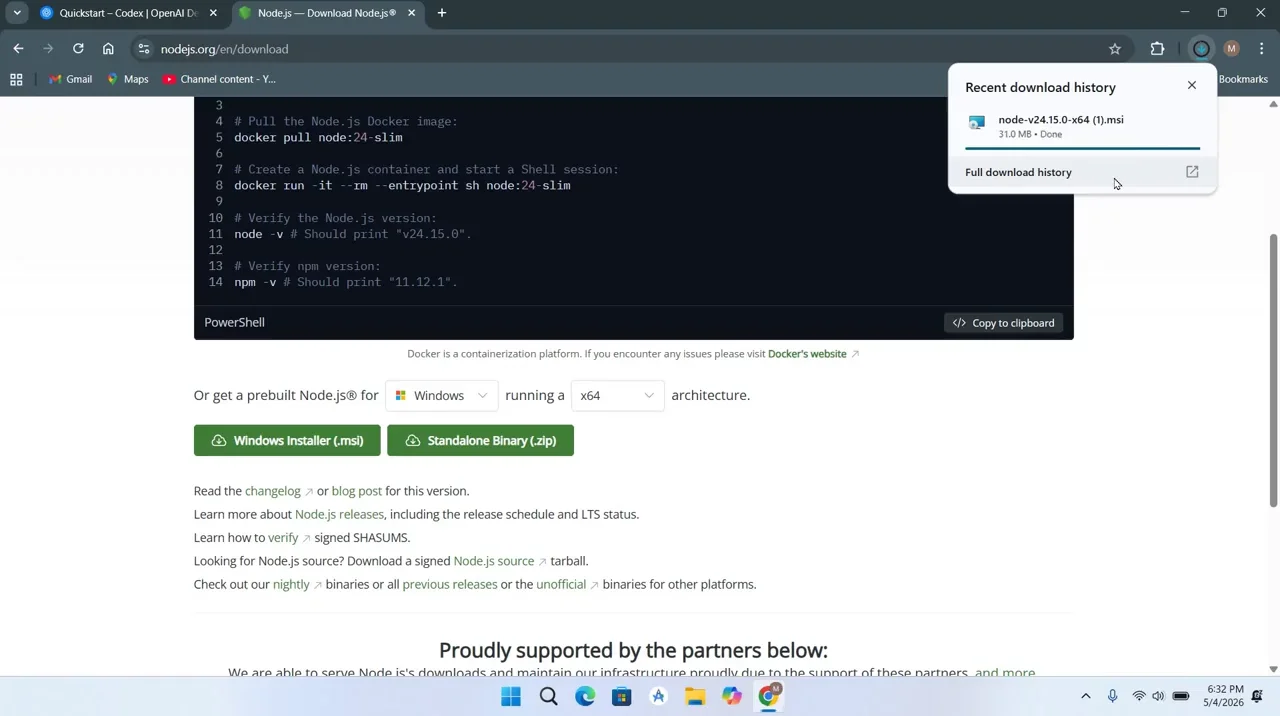Open node-v24.15.0-x64 (1).msi download entry
The width and height of the screenshot is (1280, 716).
1082,126
